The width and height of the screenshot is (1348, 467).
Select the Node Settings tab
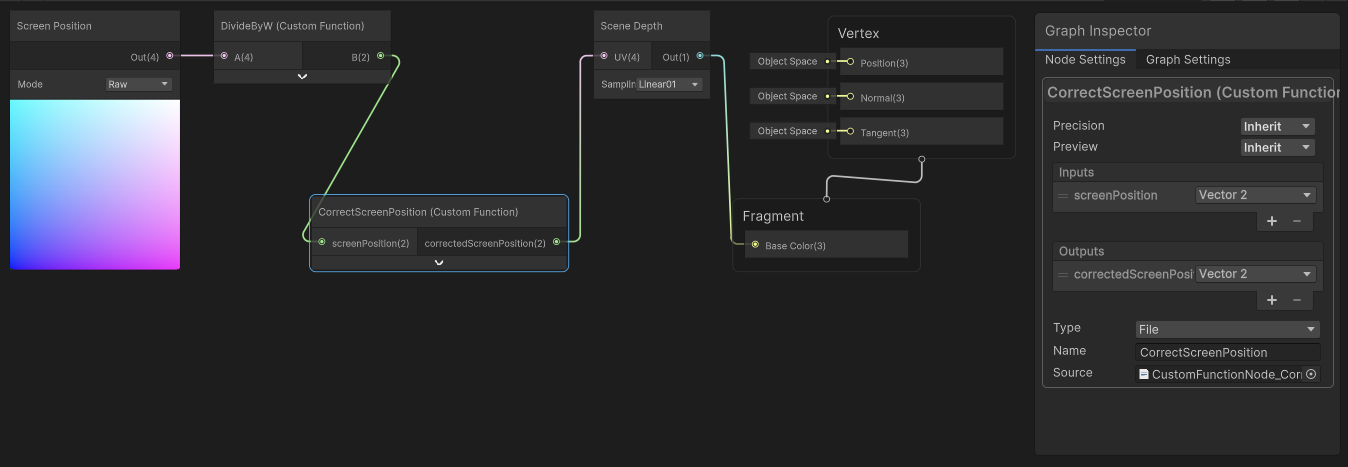[1085, 60]
